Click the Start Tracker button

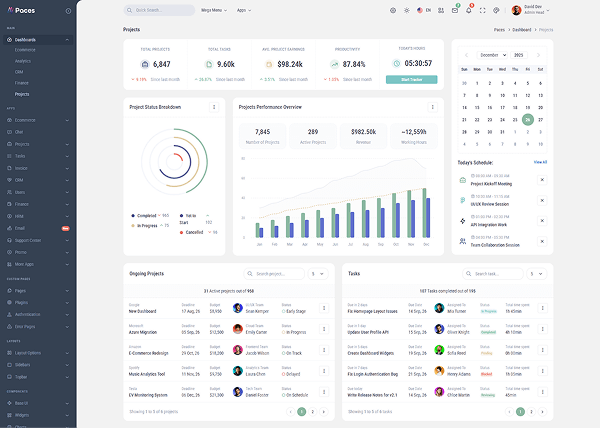pos(411,78)
